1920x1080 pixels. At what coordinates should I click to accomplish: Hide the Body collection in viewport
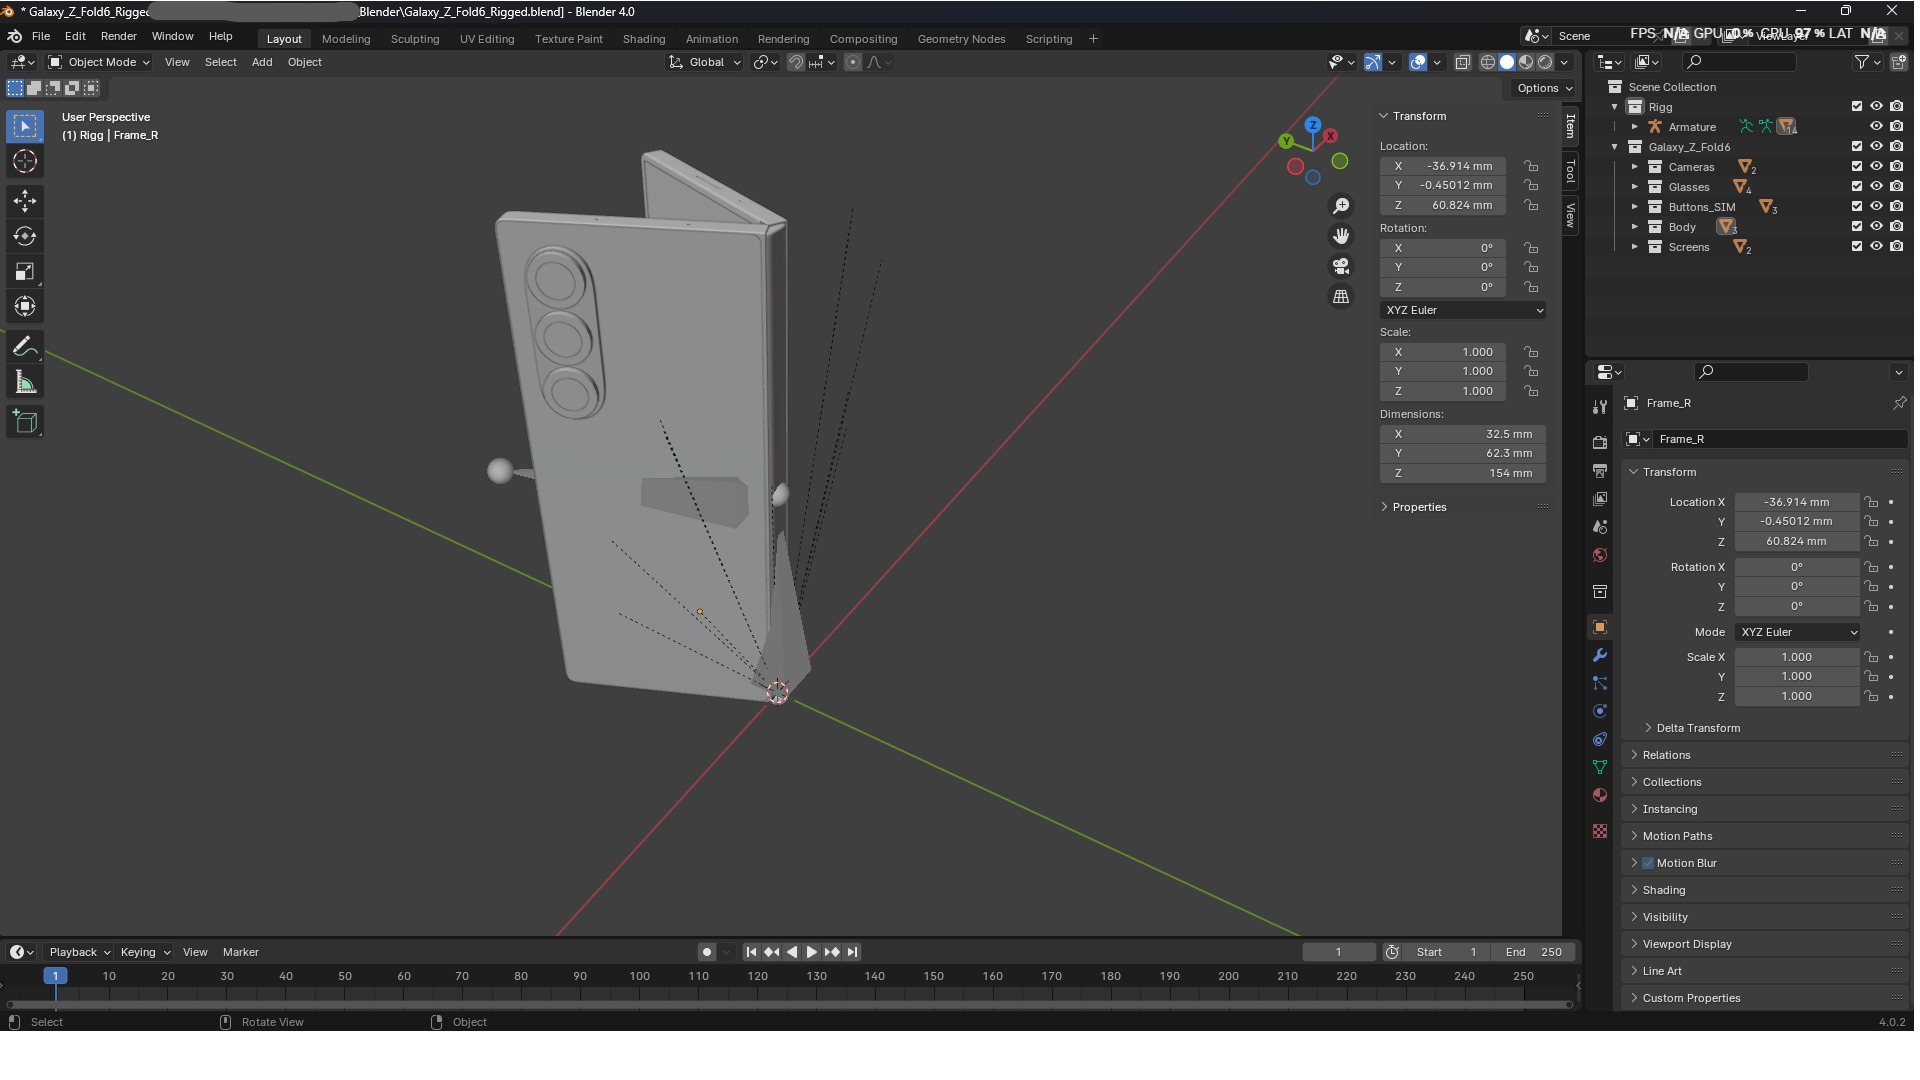[1876, 226]
